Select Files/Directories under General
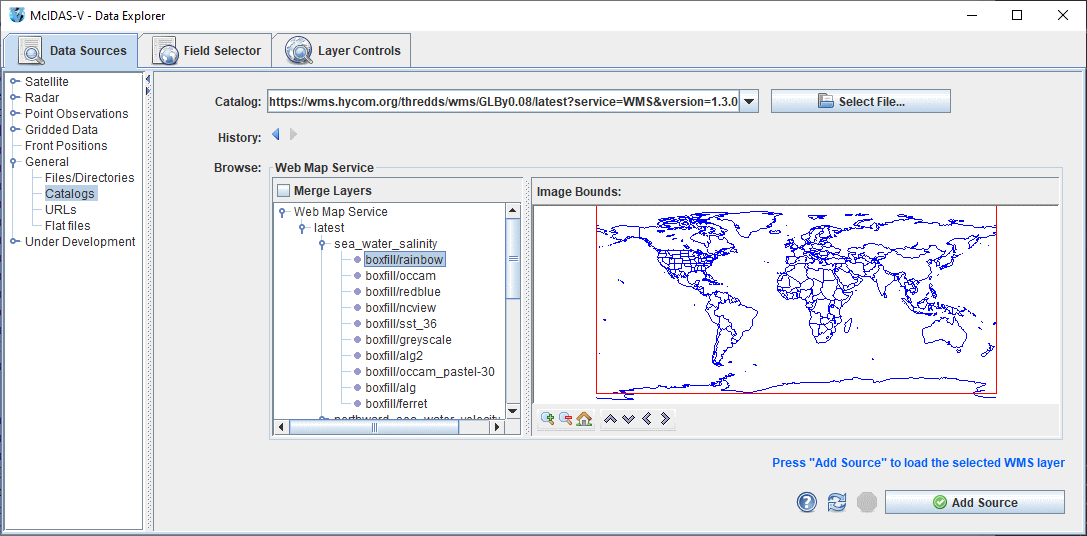 click(x=89, y=178)
